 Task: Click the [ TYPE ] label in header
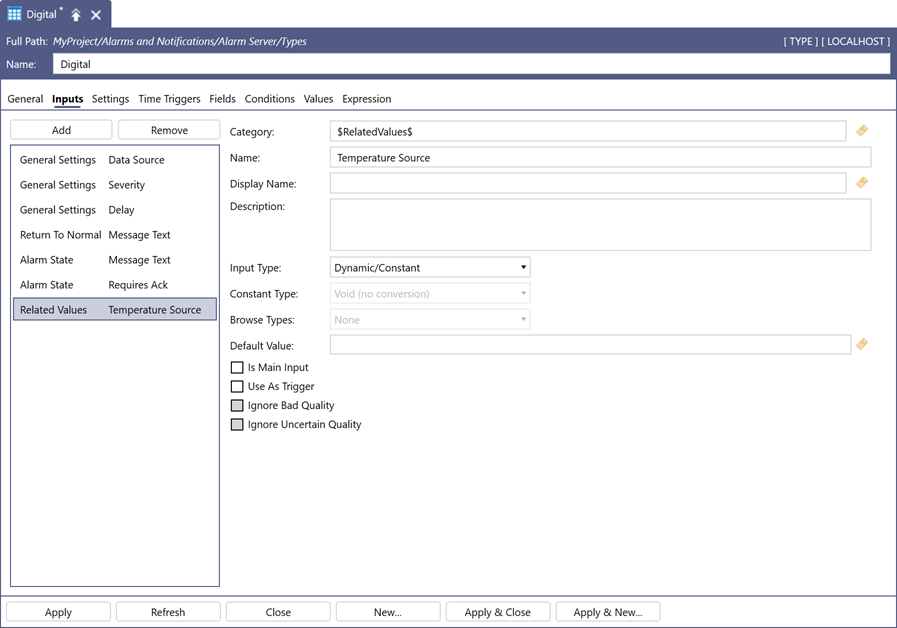coord(801,41)
